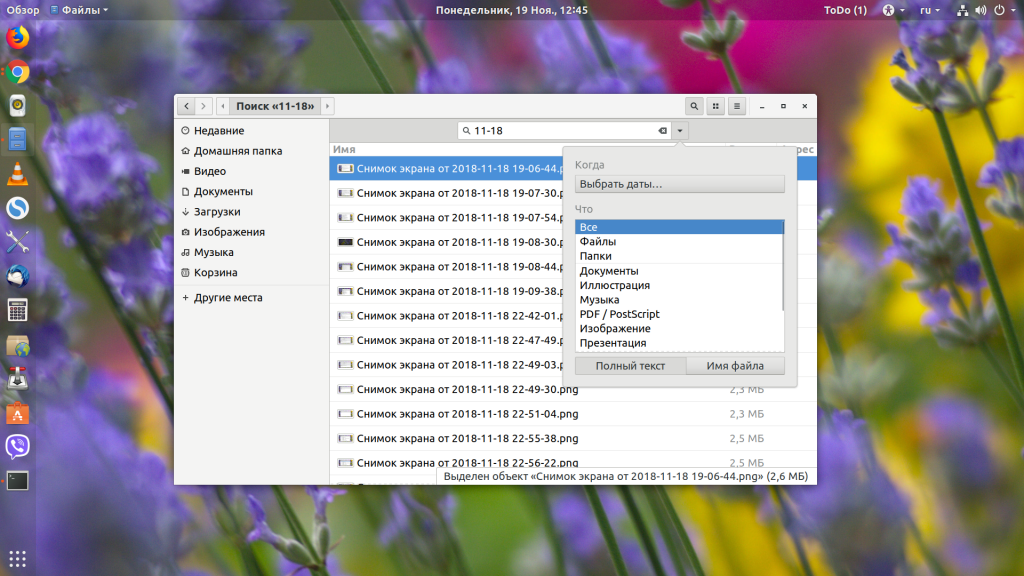Image resolution: width=1024 pixels, height=576 pixels.
Task: Go forward with the right arrow button
Action: (x=204, y=106)
